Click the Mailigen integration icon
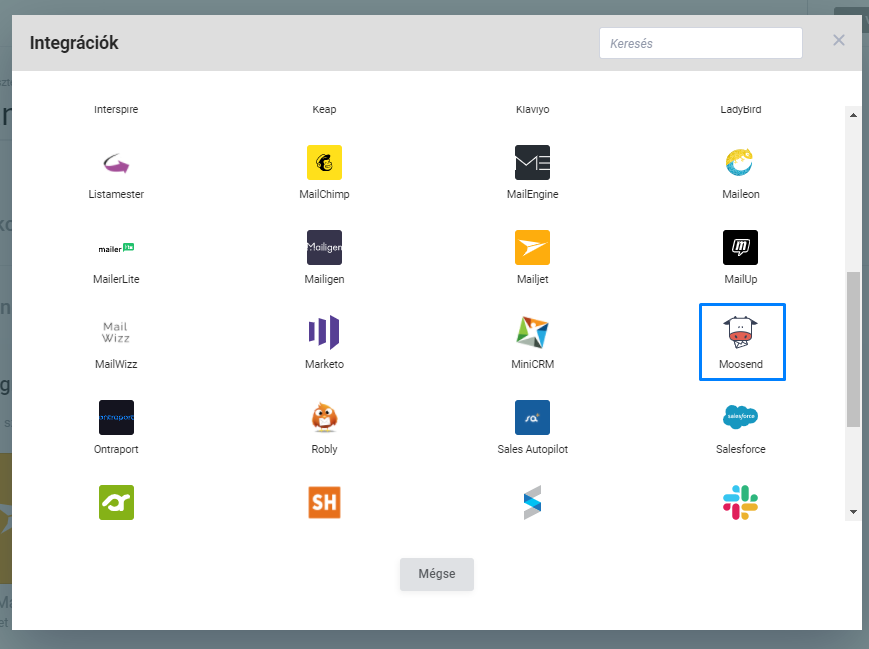This screenshot has width=869, height=649. coord(324,248)
